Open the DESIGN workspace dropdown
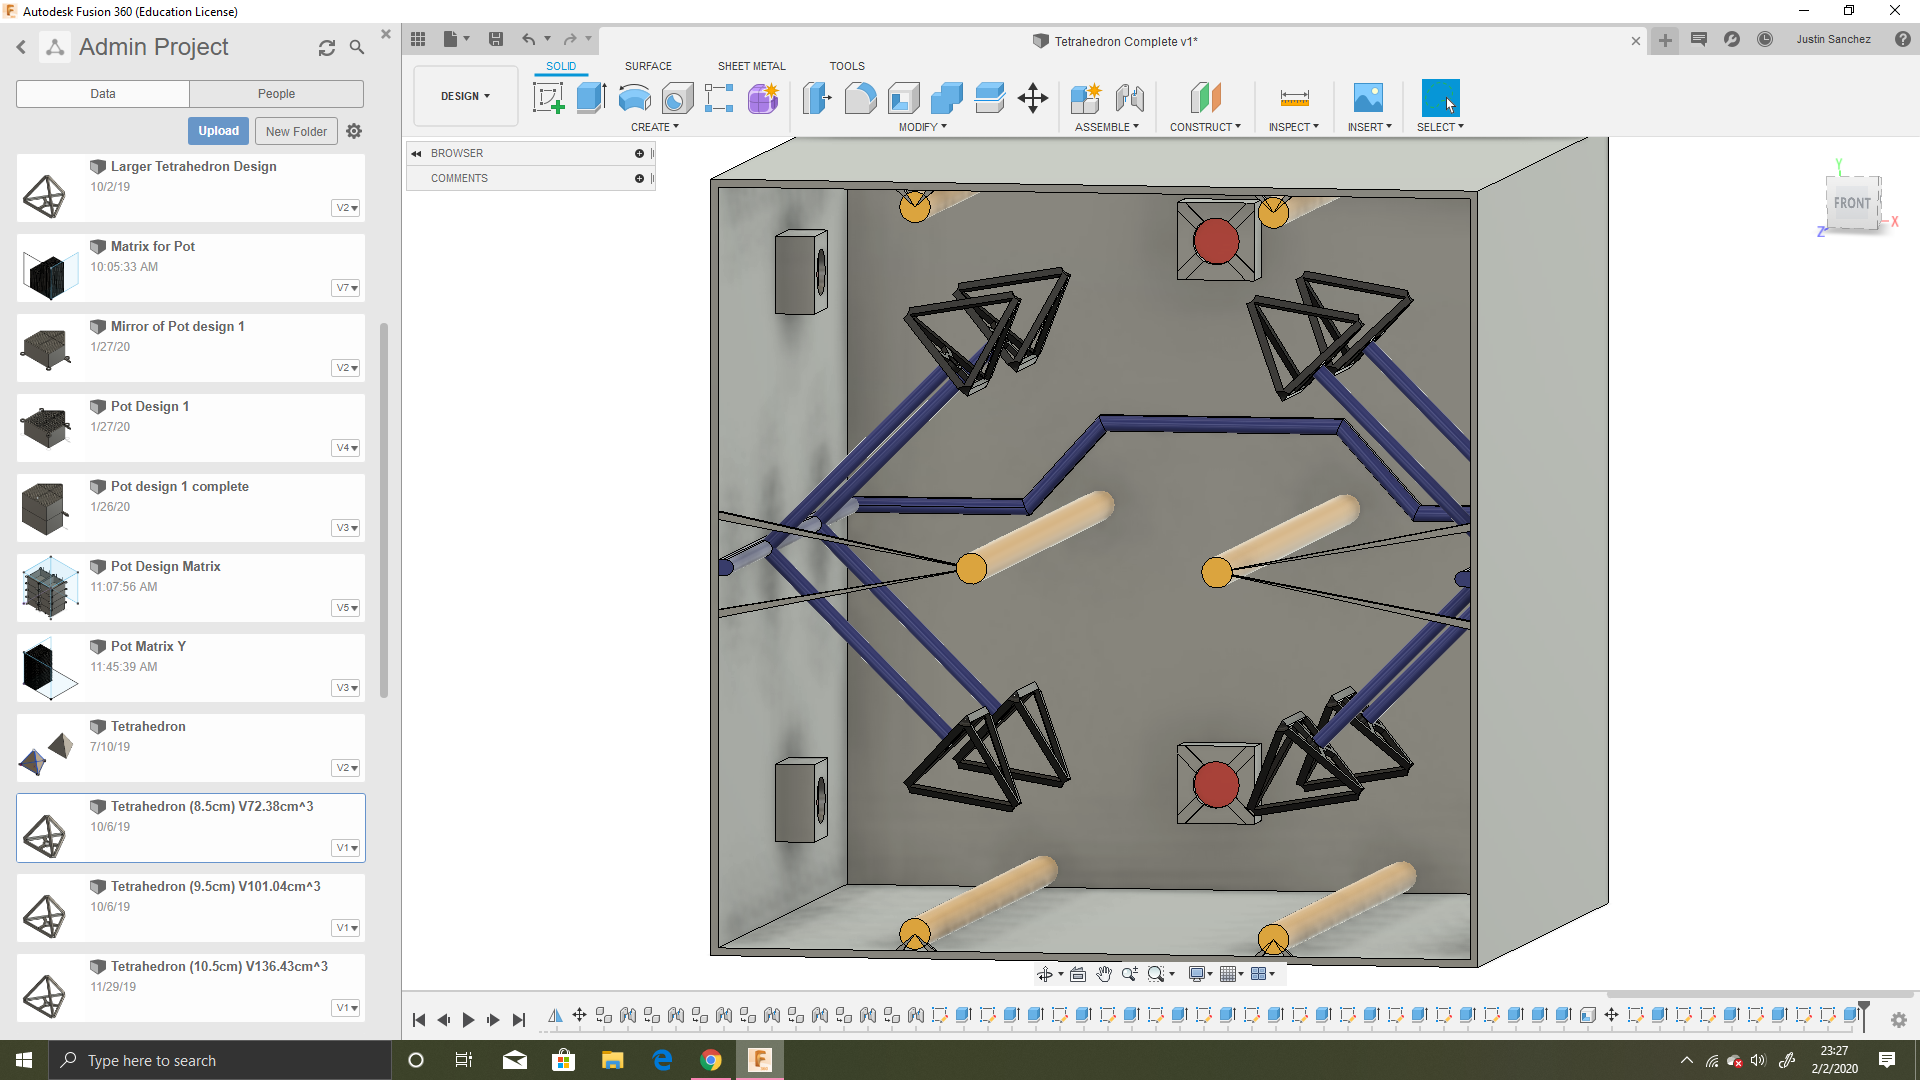Image resolution: width=1920 pixels, height=1080 pixels. tap(466, 96)
